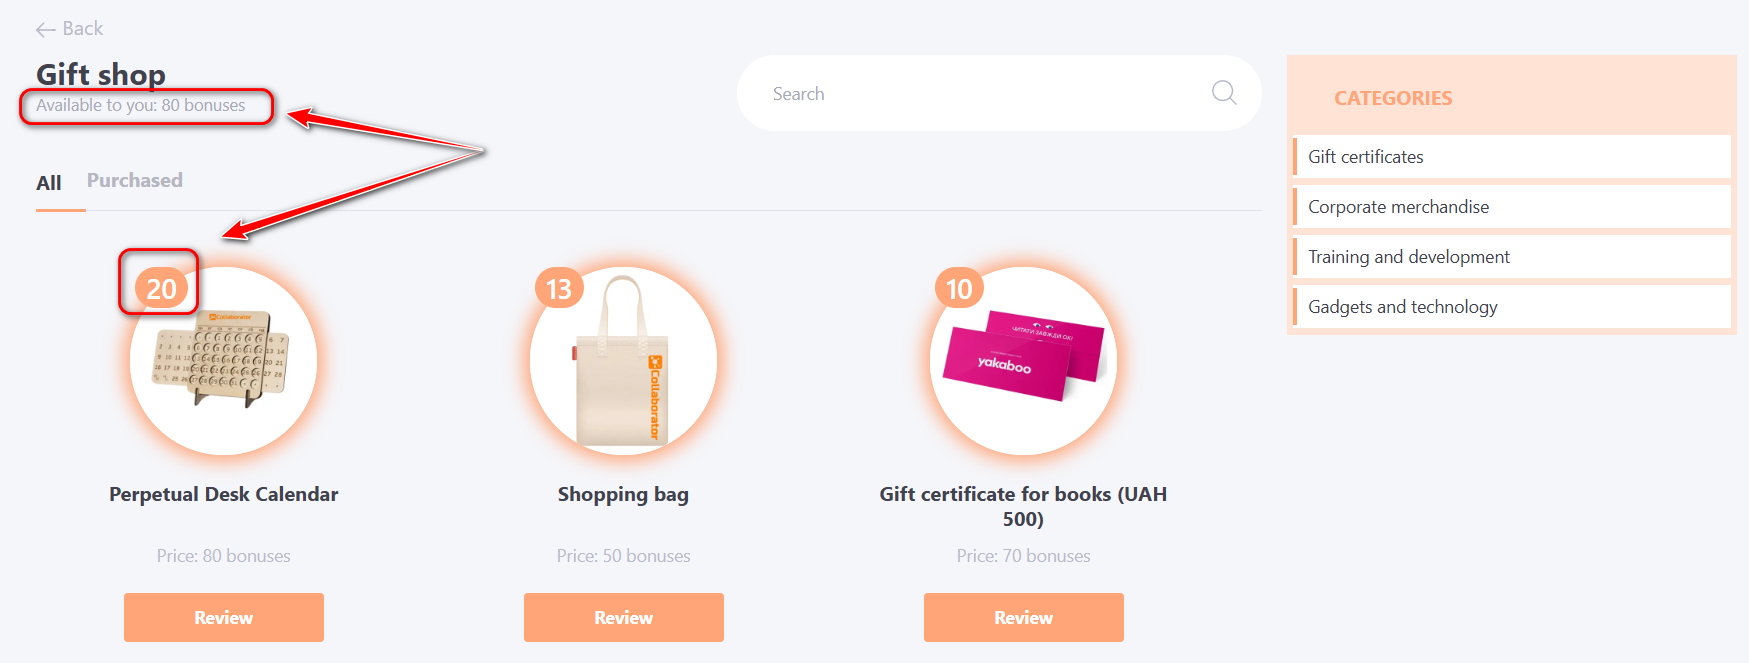Click the 20 badge on Perpetual Desk Calendar
This screenshot has width=1749, height=663.
tap(160, 288)
